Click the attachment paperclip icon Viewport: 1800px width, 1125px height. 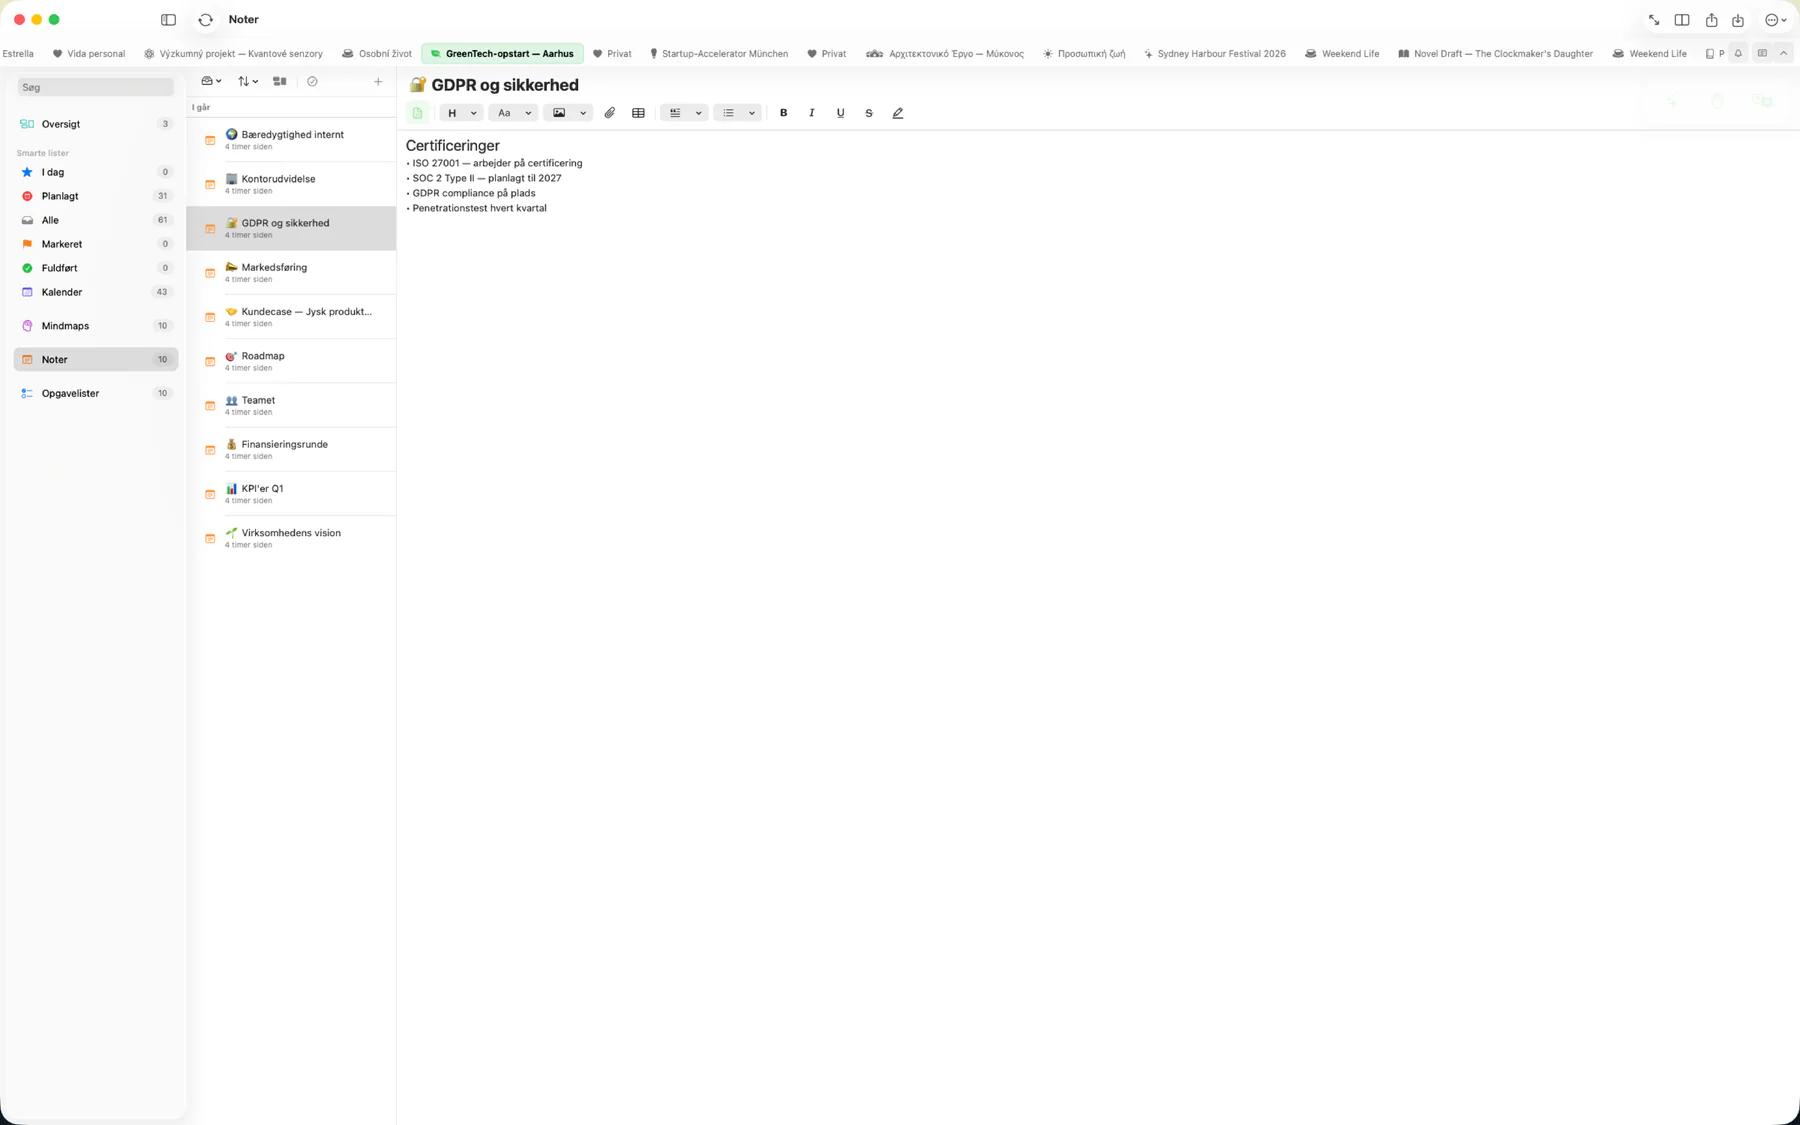click(x=610, y=113)
